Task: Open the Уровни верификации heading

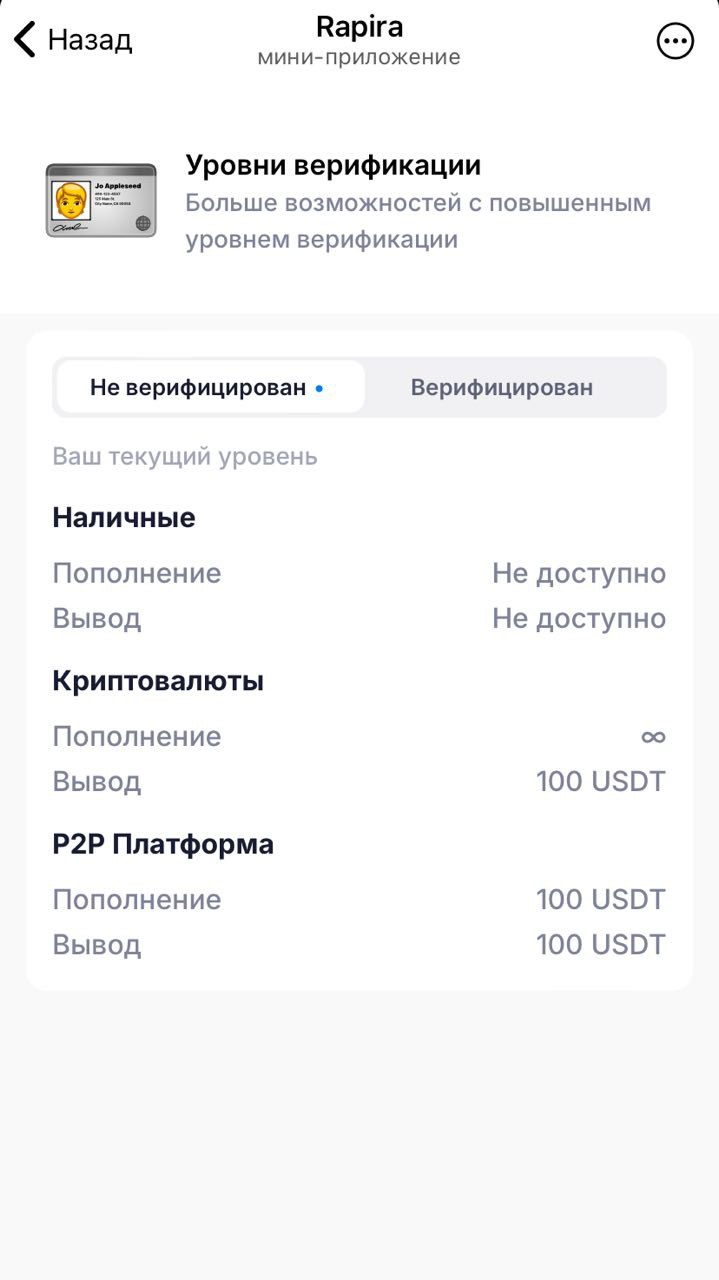Action: (x=333, y=164)
